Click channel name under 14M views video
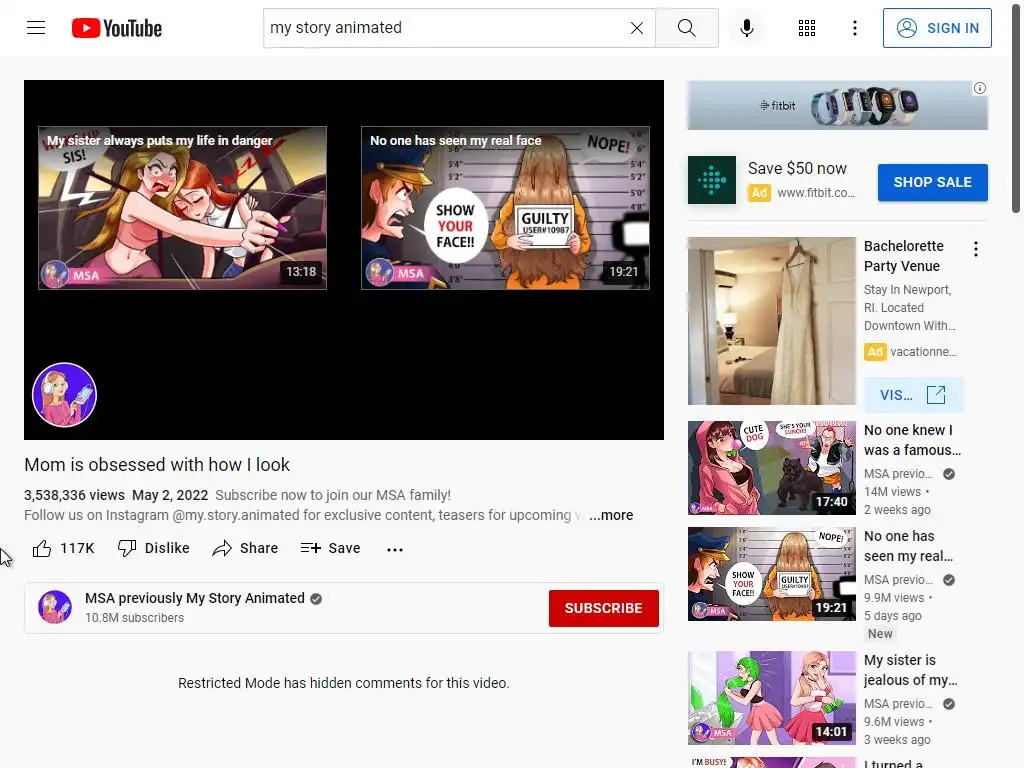This screenshot has width=1024, height=768. tap(898, 474)
